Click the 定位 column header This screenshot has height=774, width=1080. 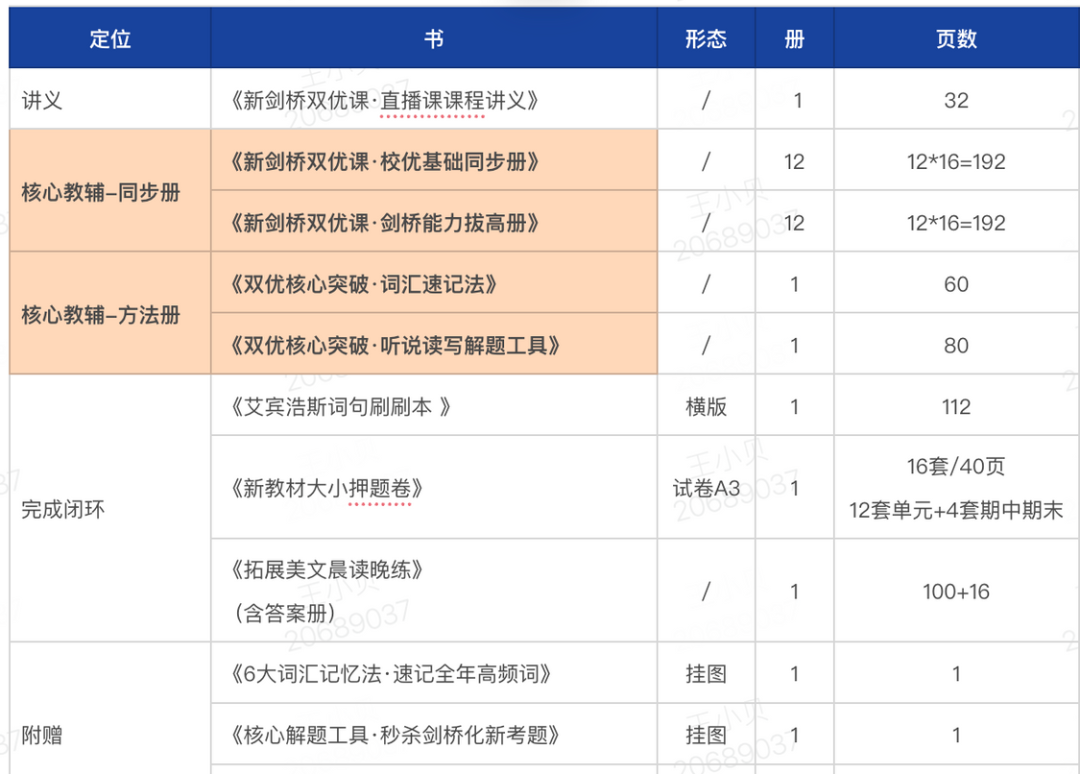click(109, 37)
